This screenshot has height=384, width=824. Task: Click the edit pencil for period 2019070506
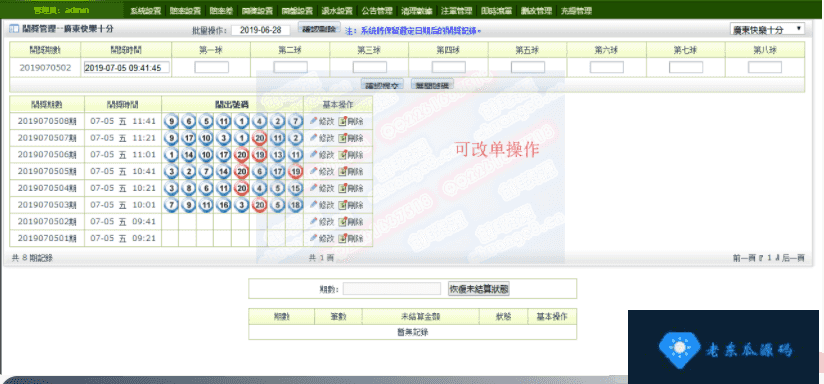[314, 154]
